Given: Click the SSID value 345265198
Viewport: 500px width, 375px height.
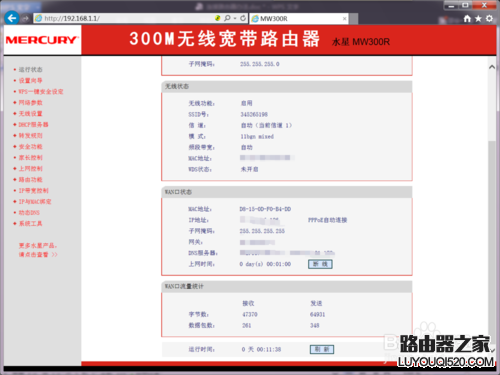Looking at the screenshot, I should (254, 114).
